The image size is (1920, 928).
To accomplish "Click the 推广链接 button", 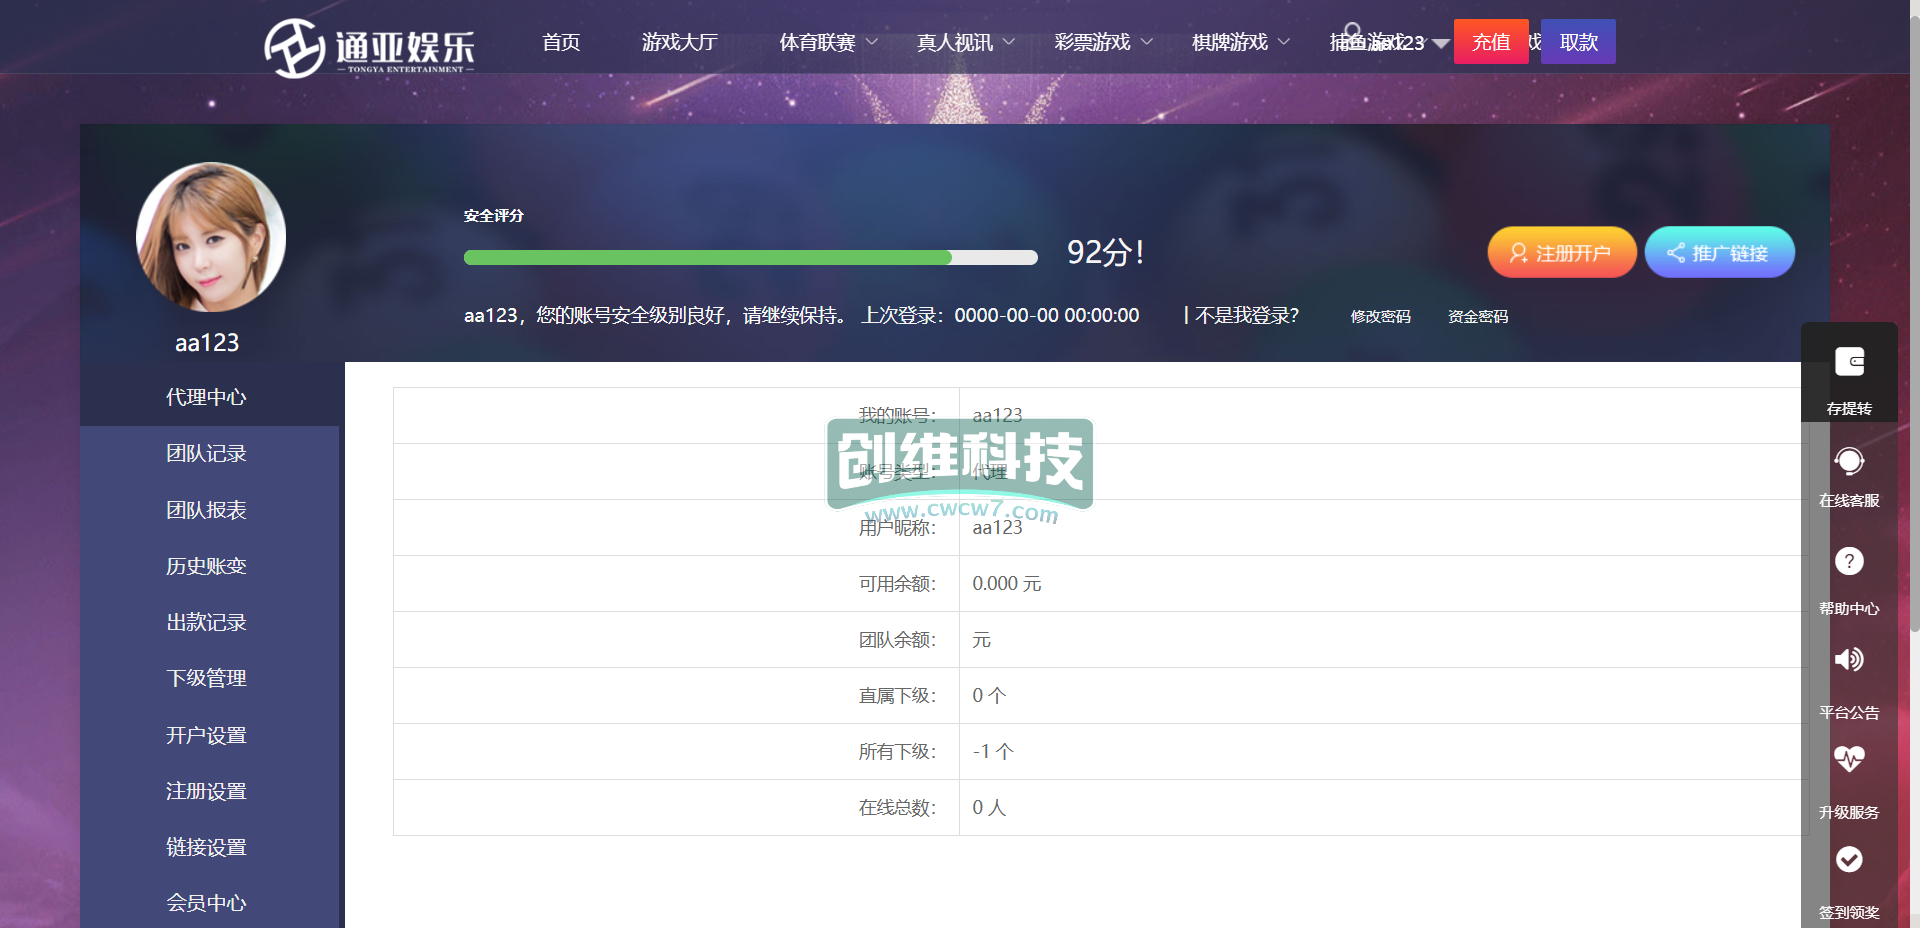I will [x=1720, y=253].
